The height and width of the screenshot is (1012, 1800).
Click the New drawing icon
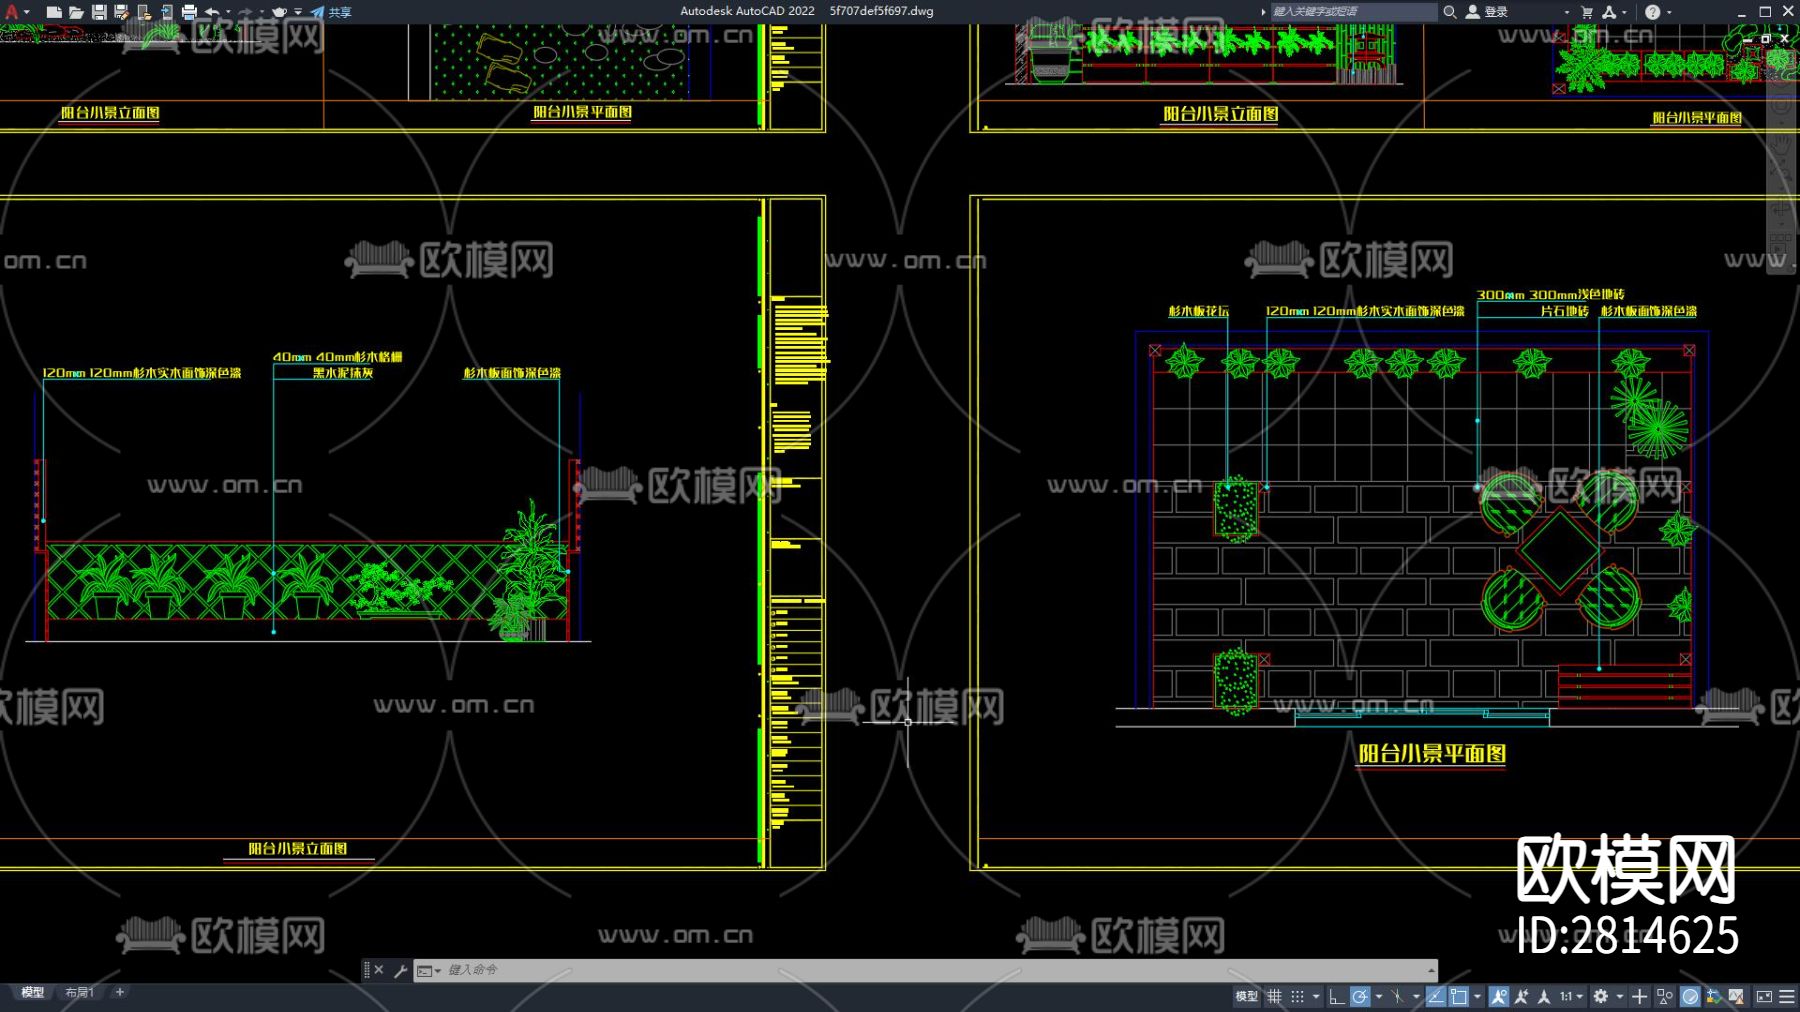(54, 12)
